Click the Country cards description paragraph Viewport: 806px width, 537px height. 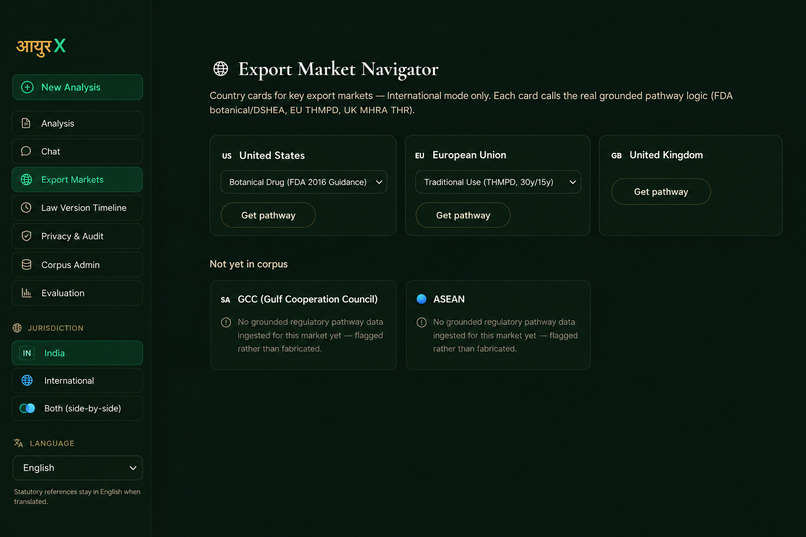click(471, 103)
